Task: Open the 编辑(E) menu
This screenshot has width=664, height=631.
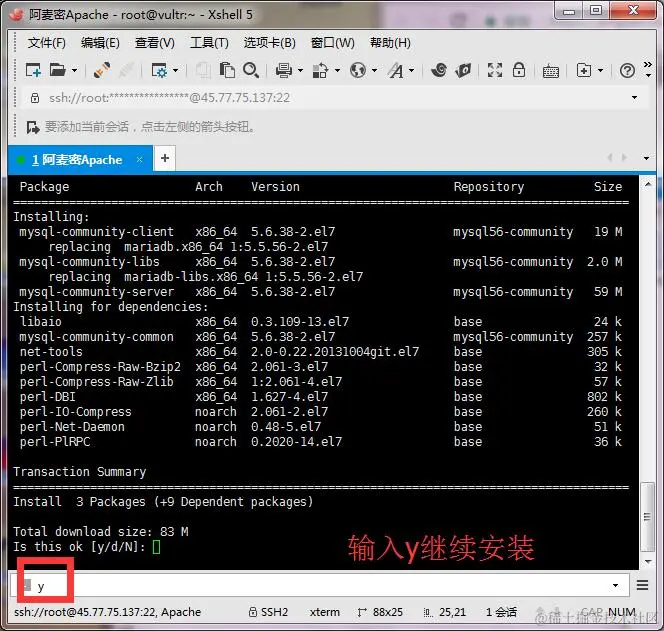Action: tap(100, 43)
